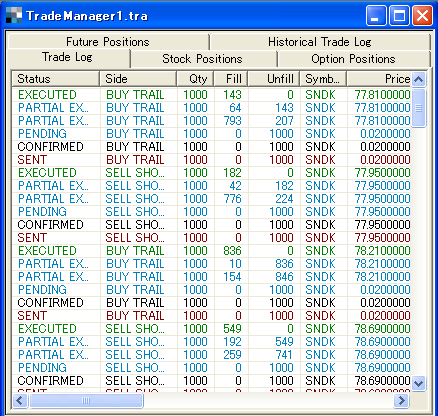Click the Fill value 154
Image resolution: width=438 pixels, height=416 pixels.
(232, 277)
